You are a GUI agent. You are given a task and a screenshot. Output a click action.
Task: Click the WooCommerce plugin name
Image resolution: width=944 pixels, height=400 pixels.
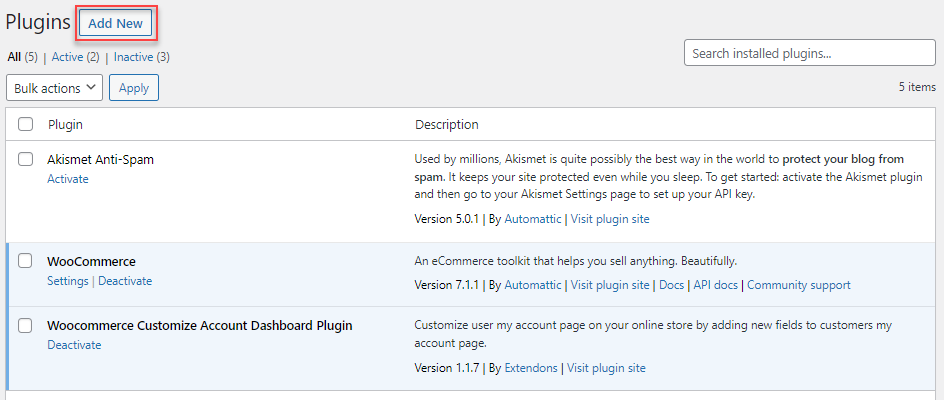click(92, 261)
